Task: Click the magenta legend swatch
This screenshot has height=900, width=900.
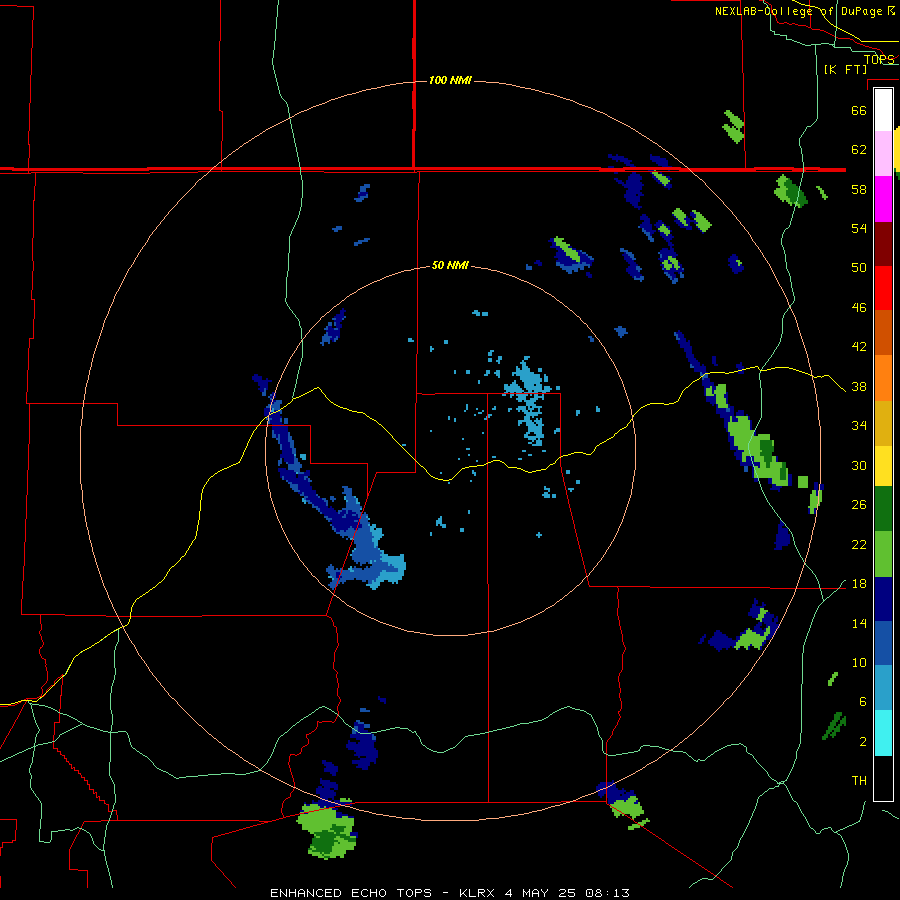Action: (x=883, y=199)
